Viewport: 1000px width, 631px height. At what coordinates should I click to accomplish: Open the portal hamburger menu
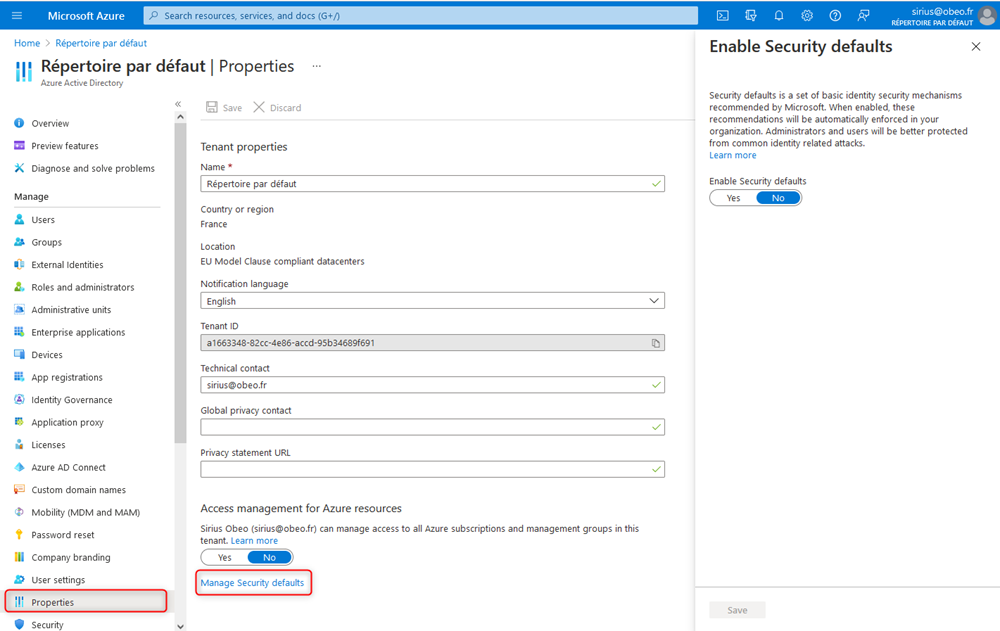click(16, 15)
